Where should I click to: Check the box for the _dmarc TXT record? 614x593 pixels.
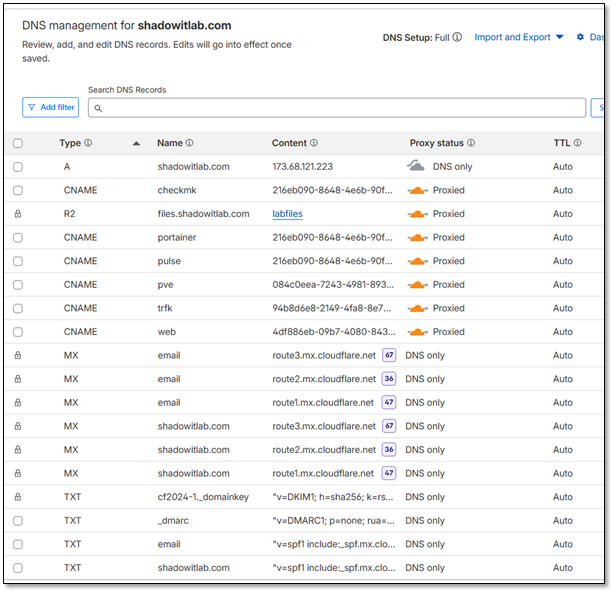tap(18, 521)
